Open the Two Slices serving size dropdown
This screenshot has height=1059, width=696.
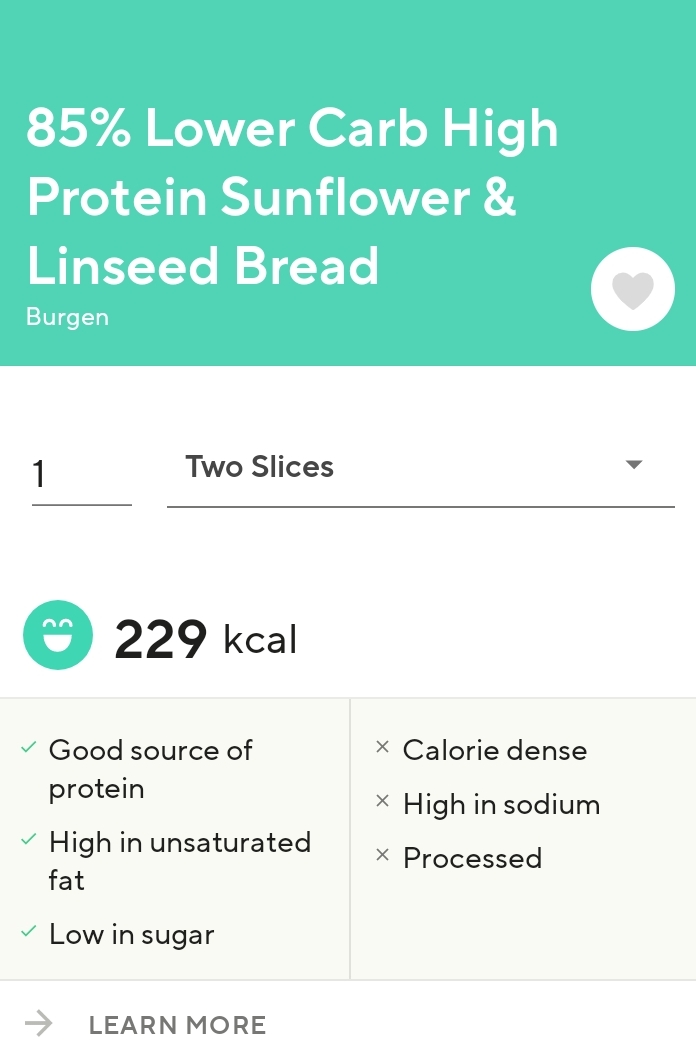click(x=400, y=468)
